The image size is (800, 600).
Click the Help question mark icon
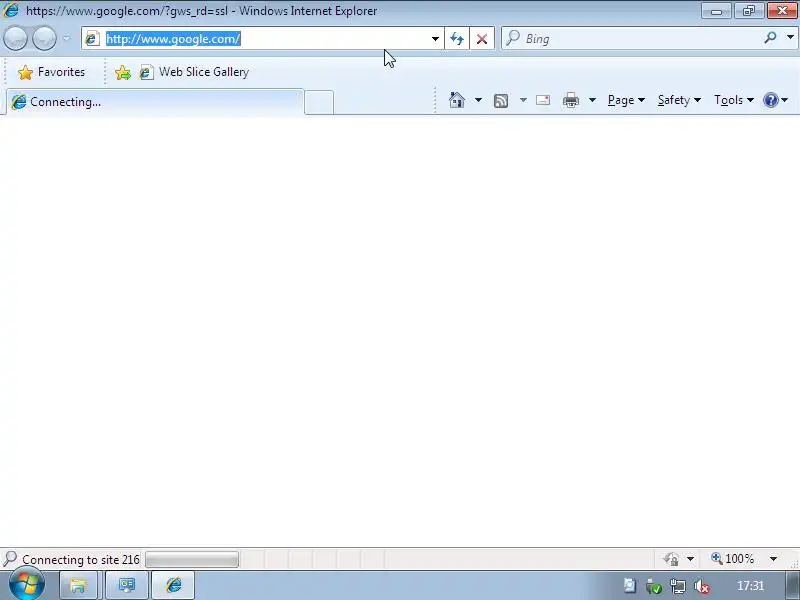click(x=771, y=100)
